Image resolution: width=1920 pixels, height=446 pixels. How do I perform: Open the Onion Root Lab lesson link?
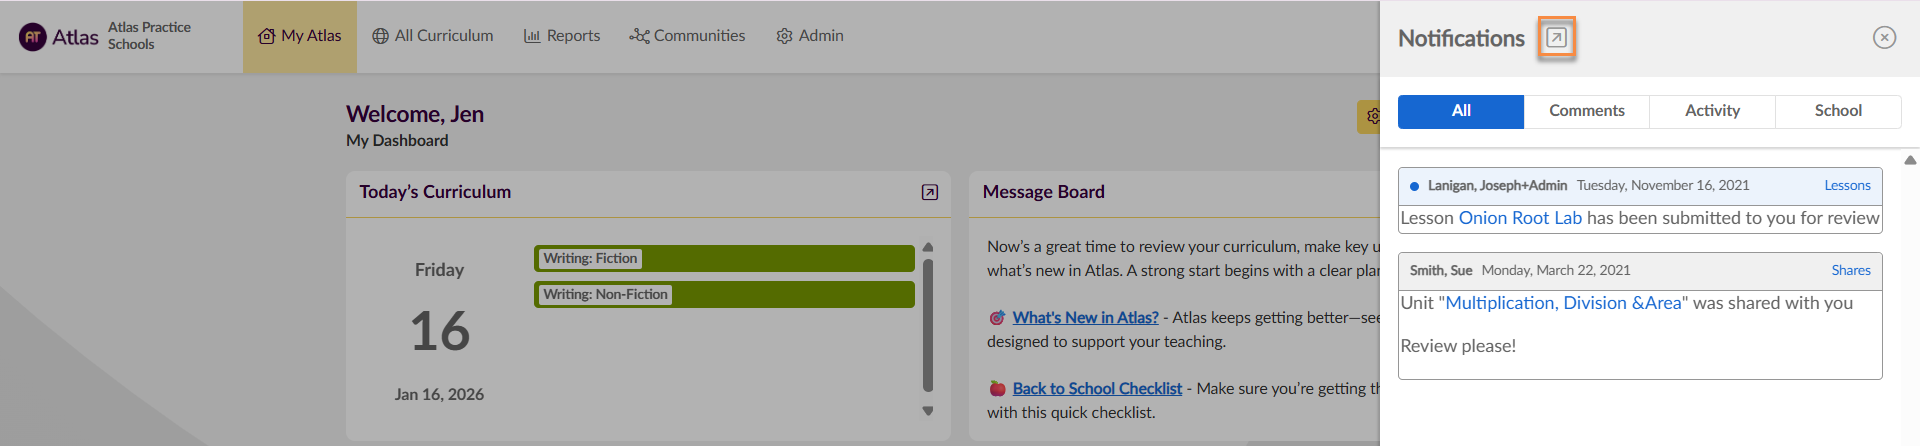[x=1520, y=218]
